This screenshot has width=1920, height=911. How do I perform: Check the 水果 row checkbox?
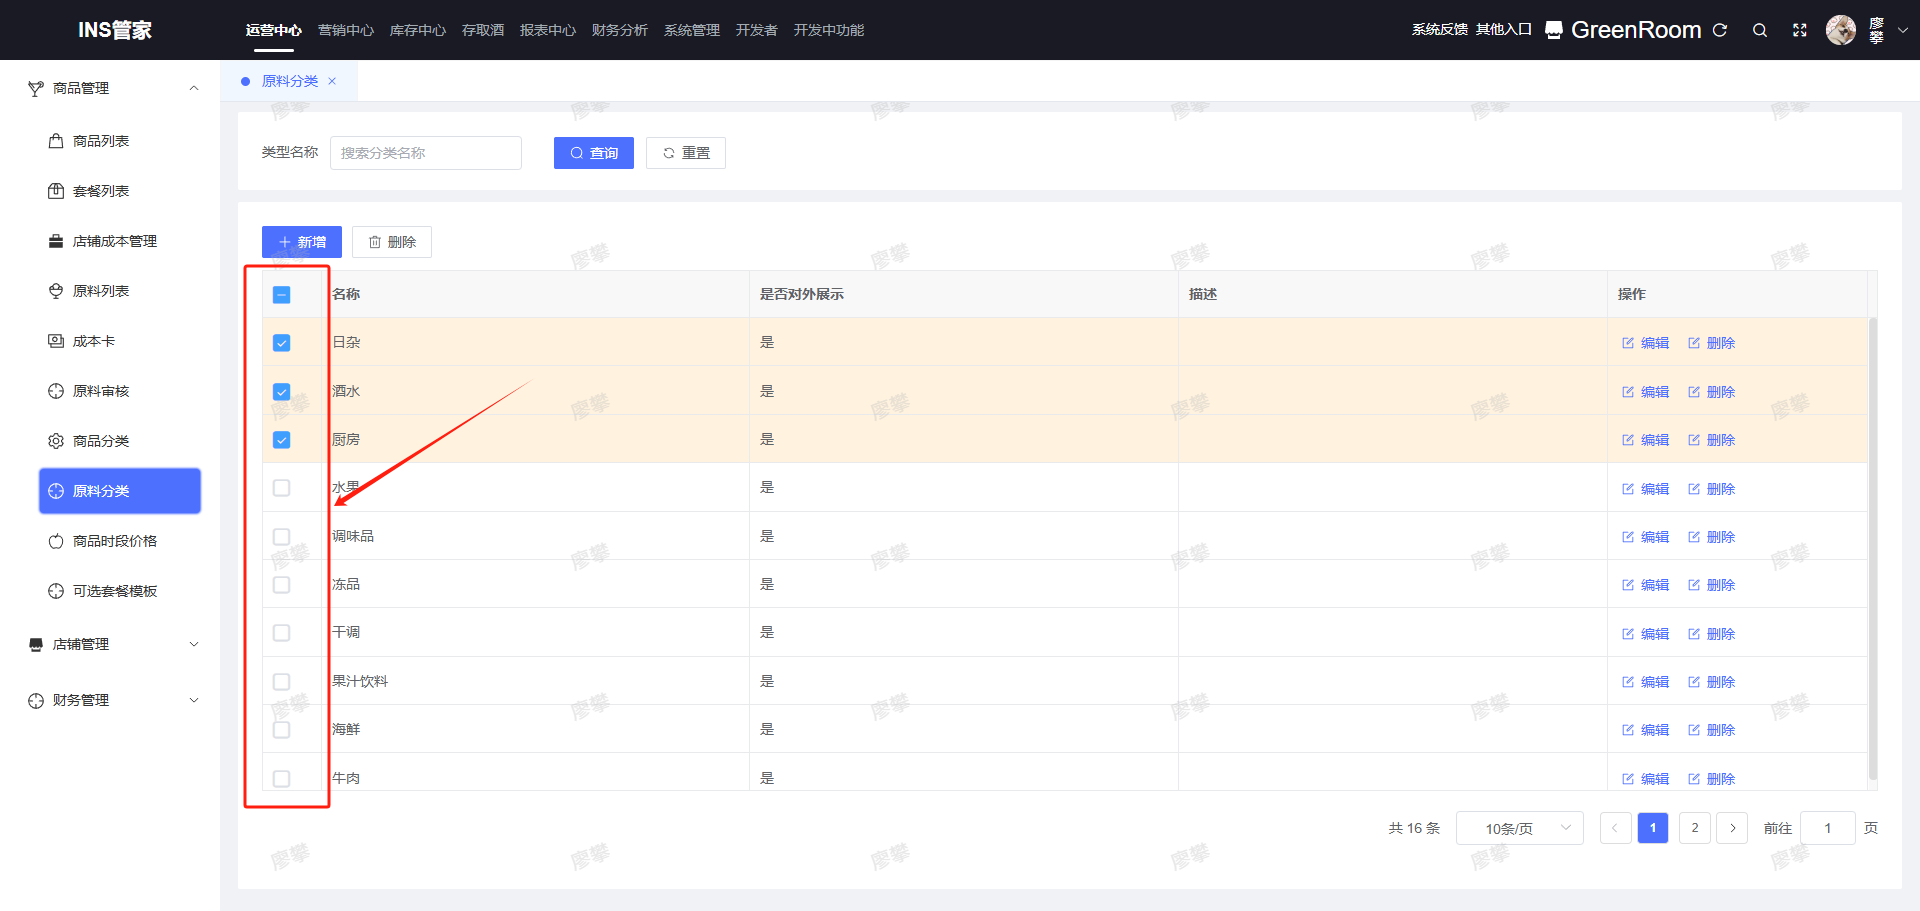point(282,488)
